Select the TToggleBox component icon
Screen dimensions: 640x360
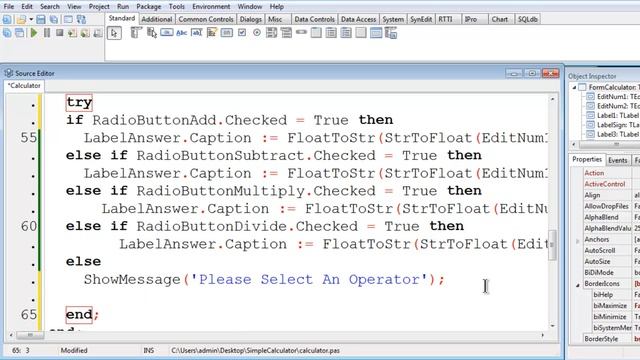(227, 32)
